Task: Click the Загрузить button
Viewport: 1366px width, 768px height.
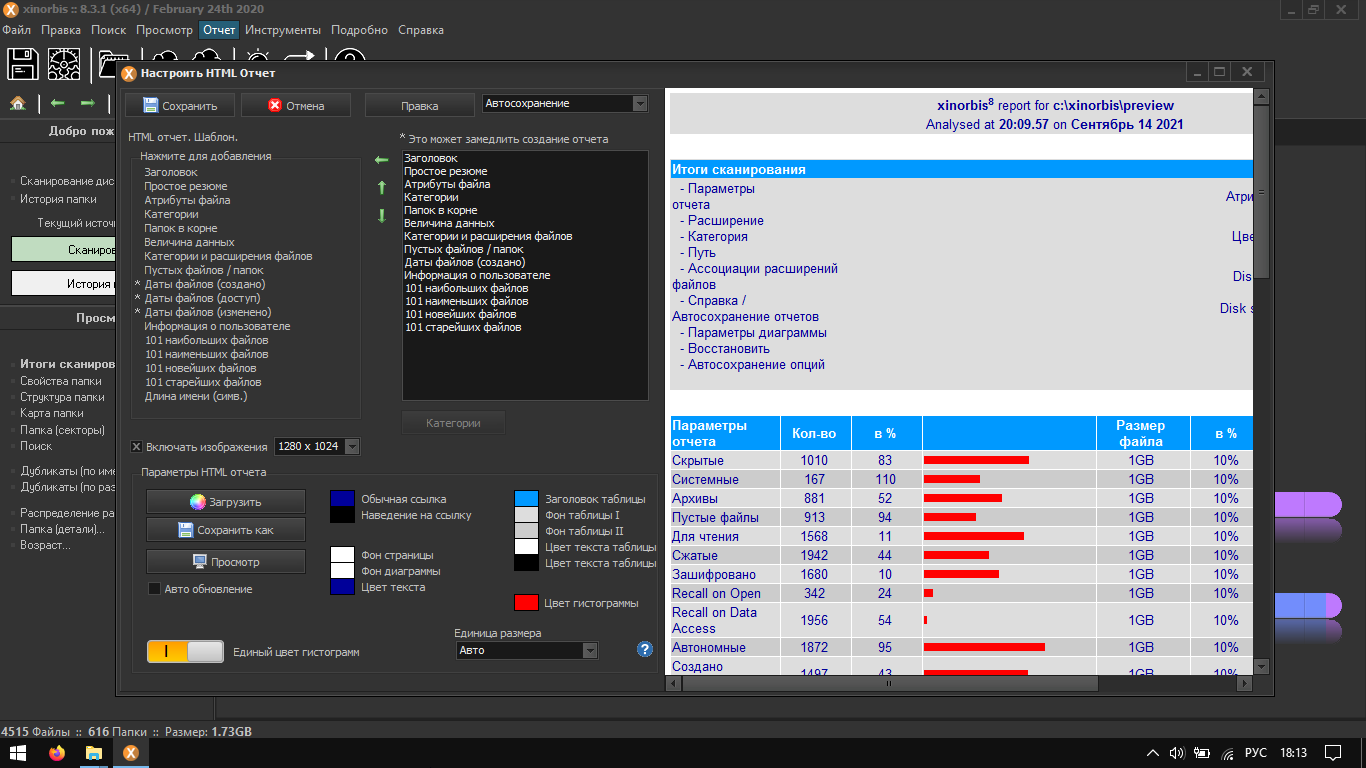Action: click(x=225, y=502)
